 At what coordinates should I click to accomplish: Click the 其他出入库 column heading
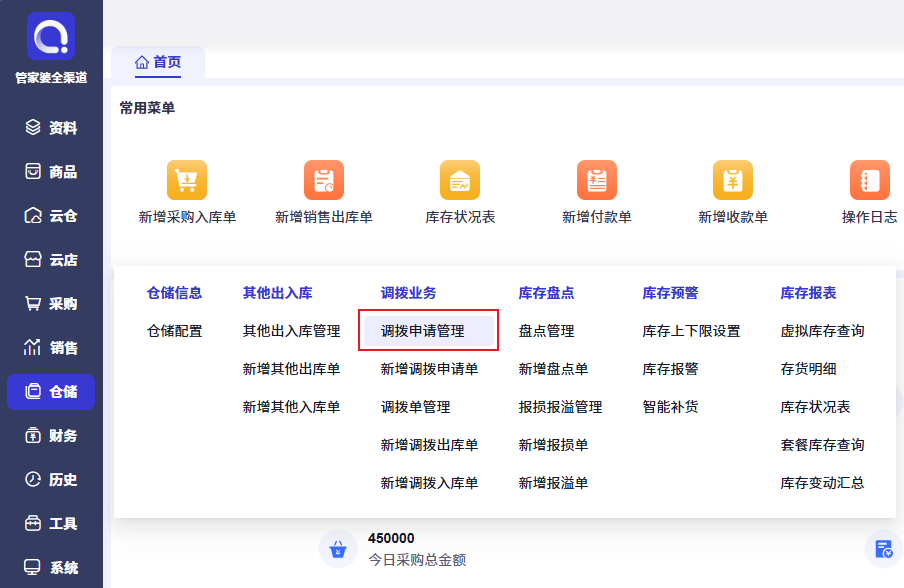277,293
